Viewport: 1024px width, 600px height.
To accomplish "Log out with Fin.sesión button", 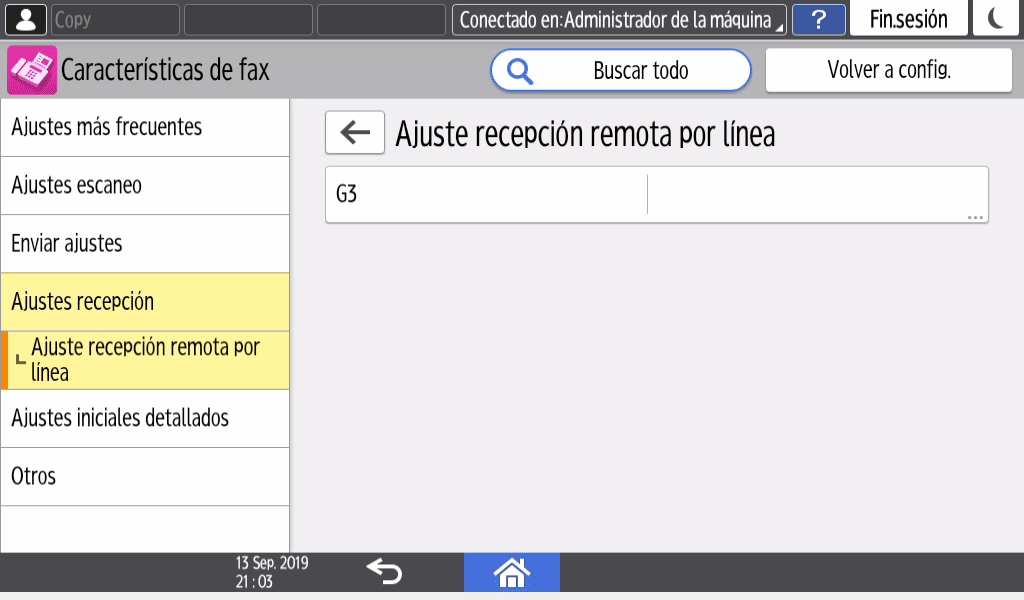I will tap(908, 19).
